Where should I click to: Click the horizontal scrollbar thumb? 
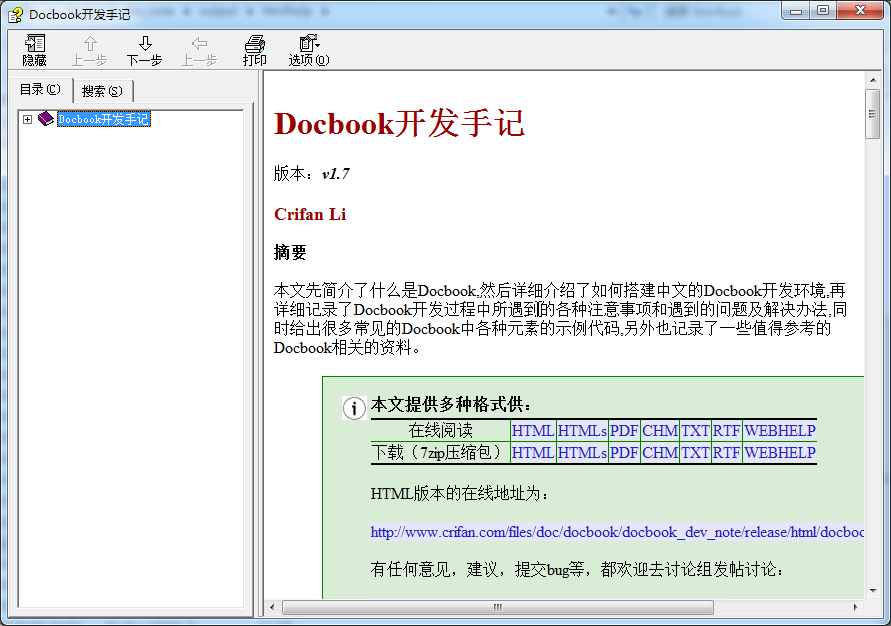pos(498,607)
